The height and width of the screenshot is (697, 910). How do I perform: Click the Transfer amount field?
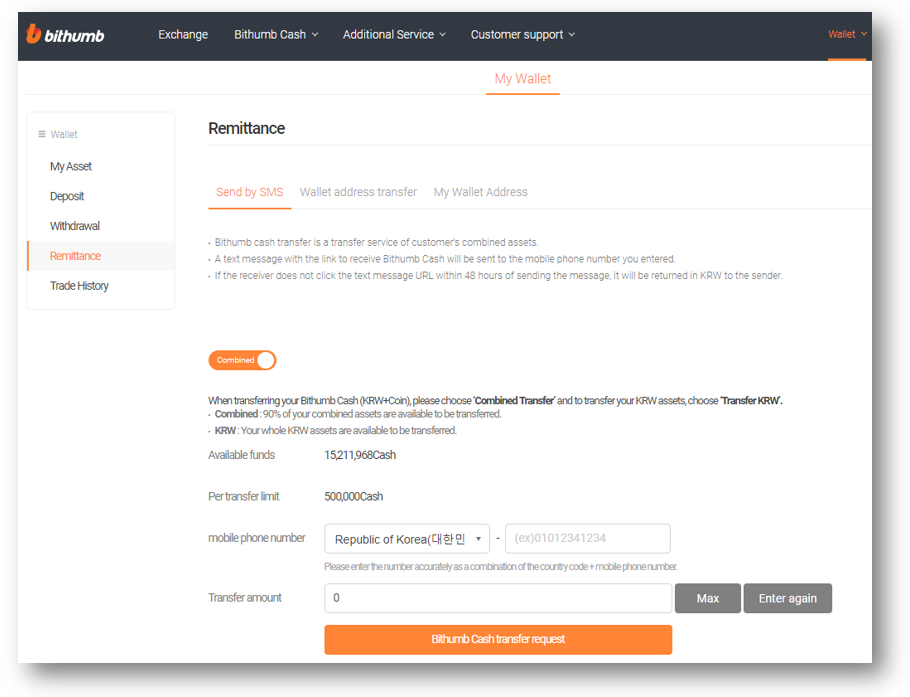498,598
